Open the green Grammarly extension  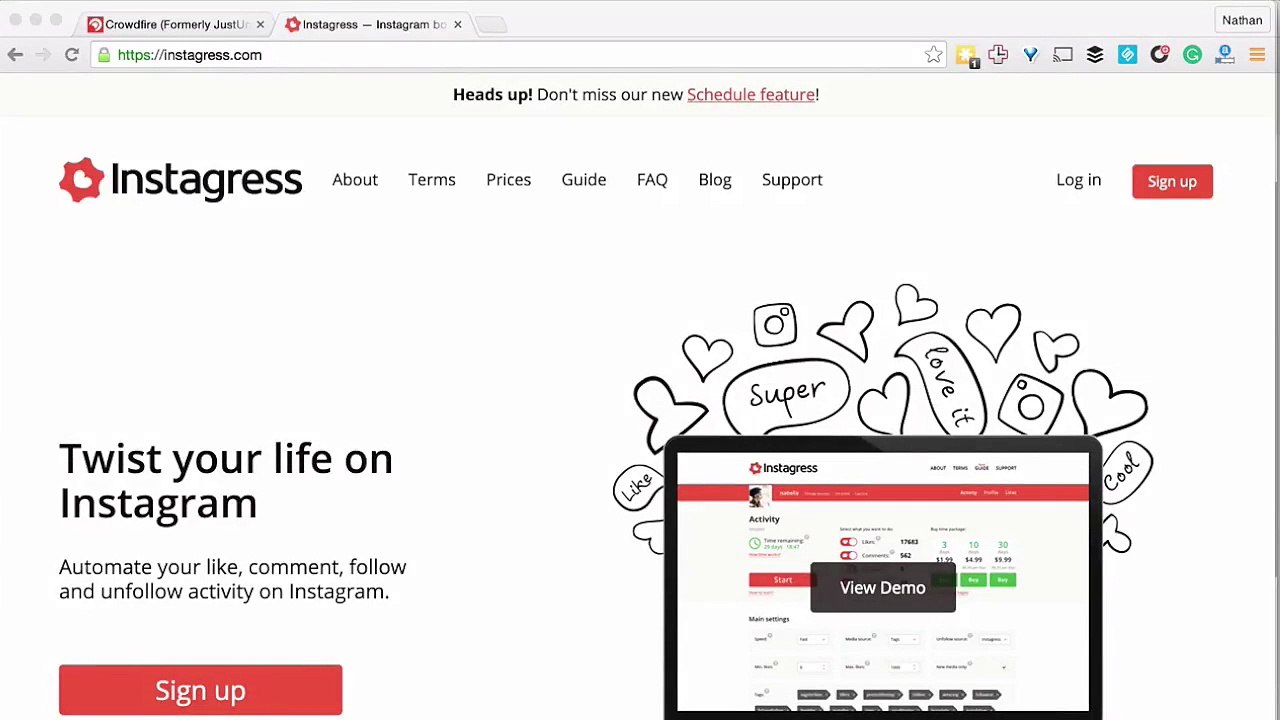(x=1192, y=55)
